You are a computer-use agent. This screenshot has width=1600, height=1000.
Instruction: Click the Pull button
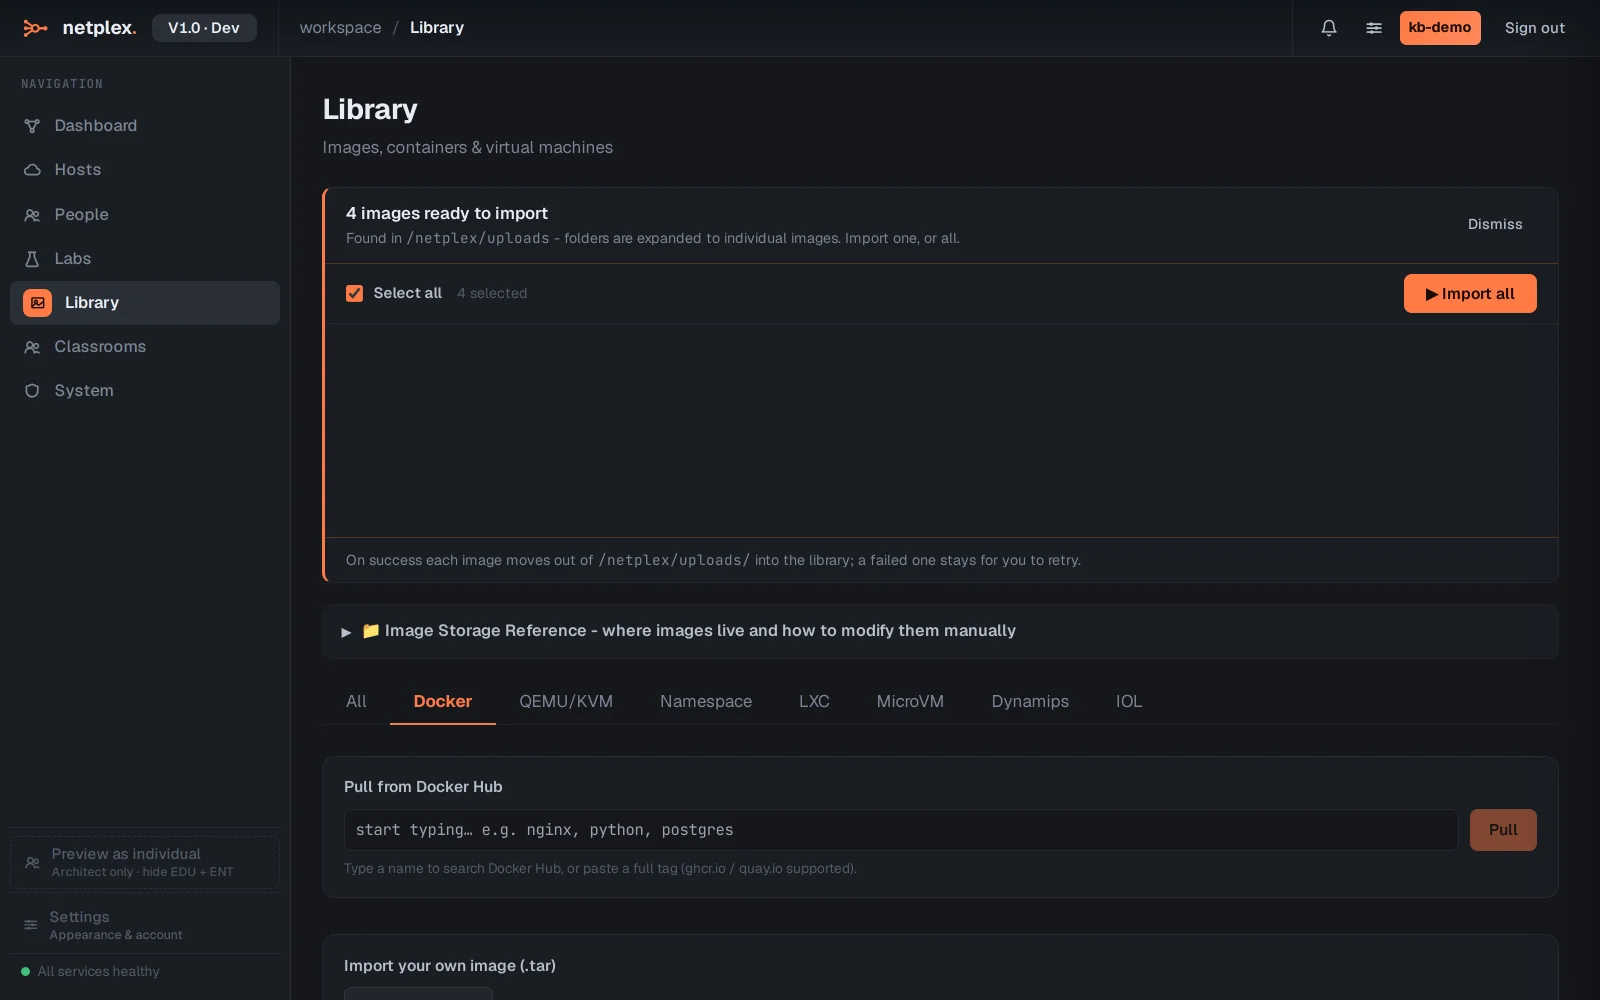(x=1503, y=830)
